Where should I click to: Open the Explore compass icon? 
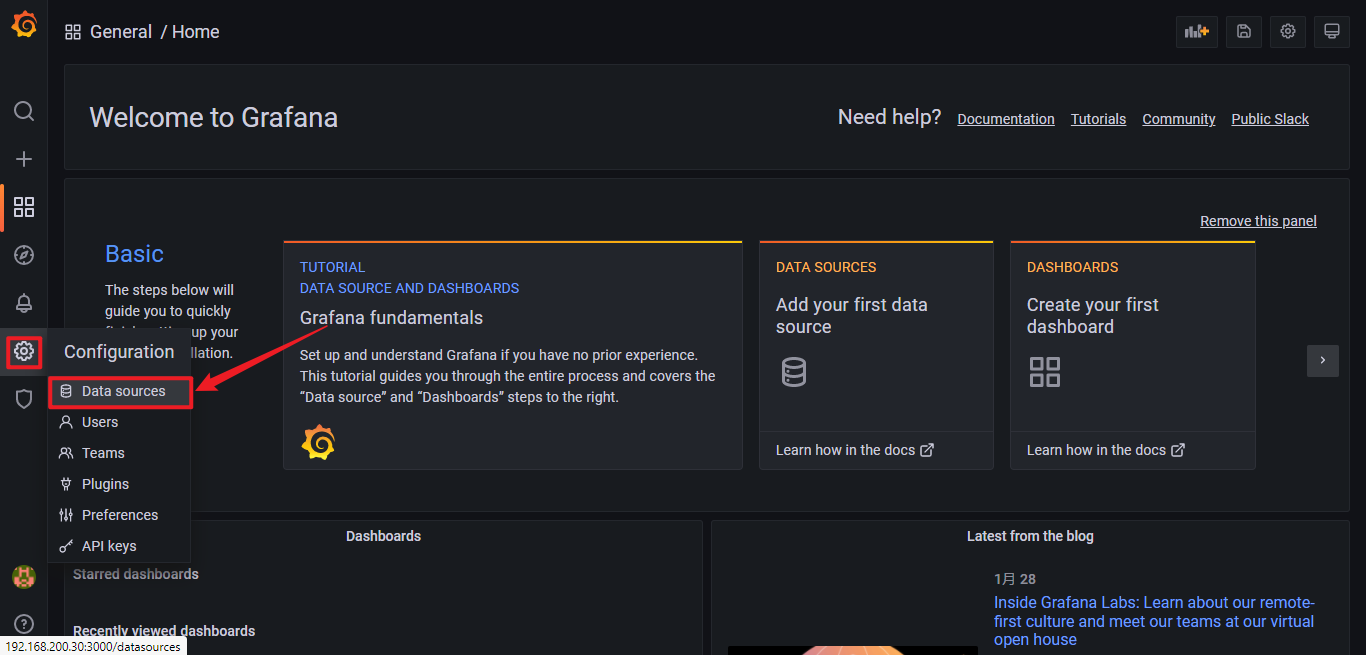[x=24, y=255]
